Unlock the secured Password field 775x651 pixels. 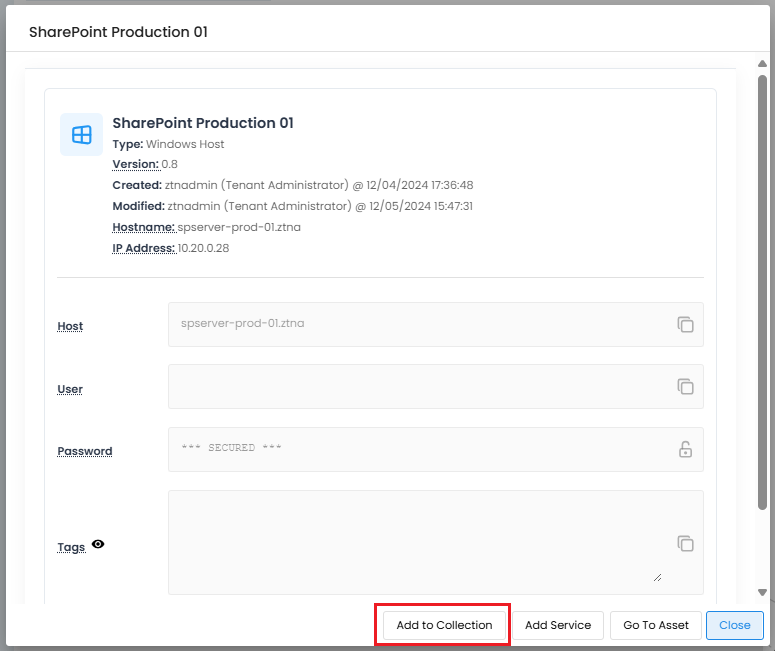685,449
